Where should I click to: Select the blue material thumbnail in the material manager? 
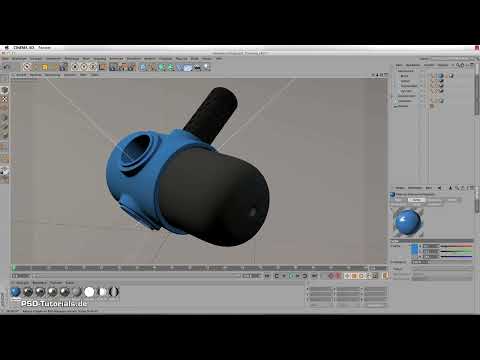point(15,292)
